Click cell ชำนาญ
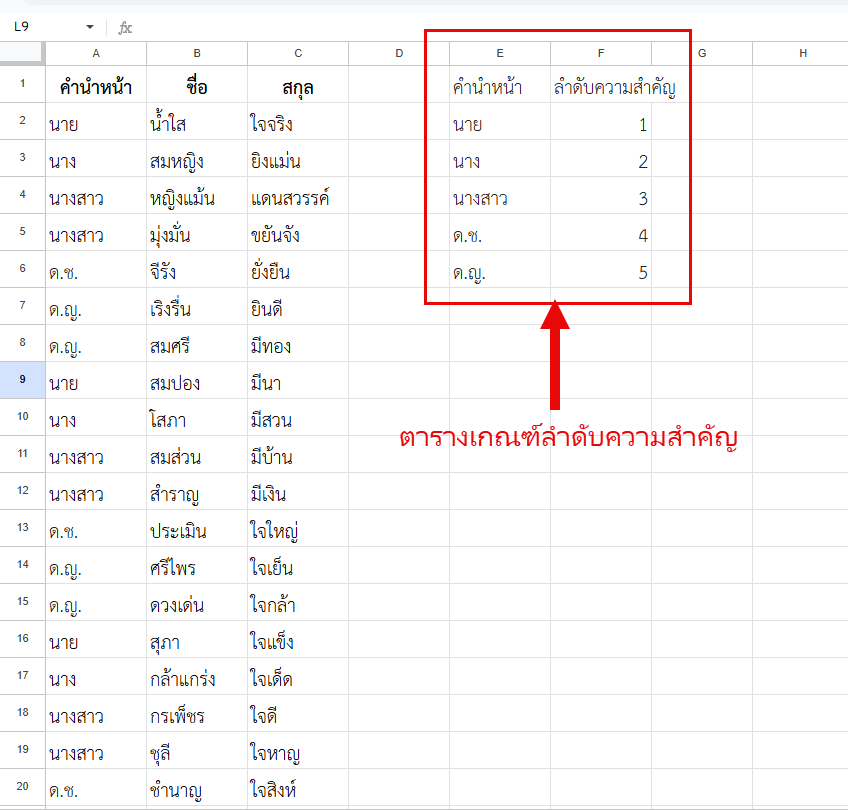 197,787
